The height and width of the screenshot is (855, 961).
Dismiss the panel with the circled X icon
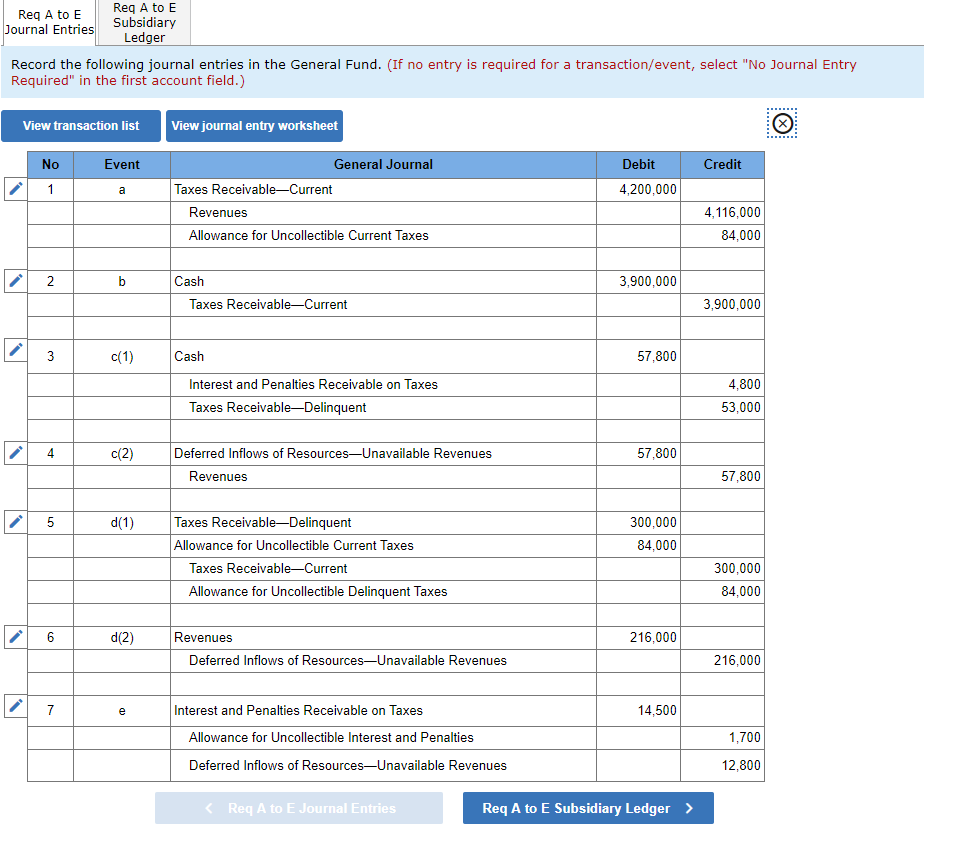782,123
